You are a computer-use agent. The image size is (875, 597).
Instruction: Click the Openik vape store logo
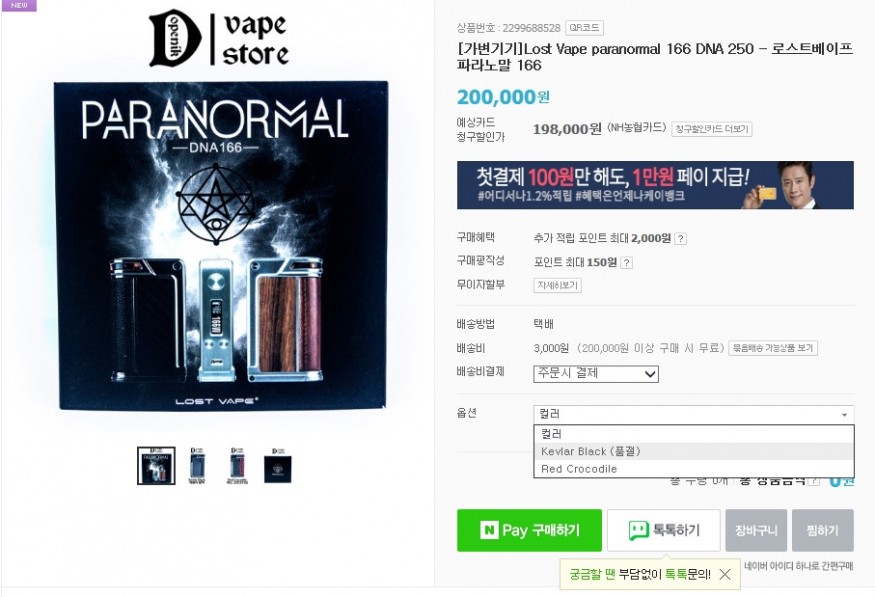click(219, 38)
